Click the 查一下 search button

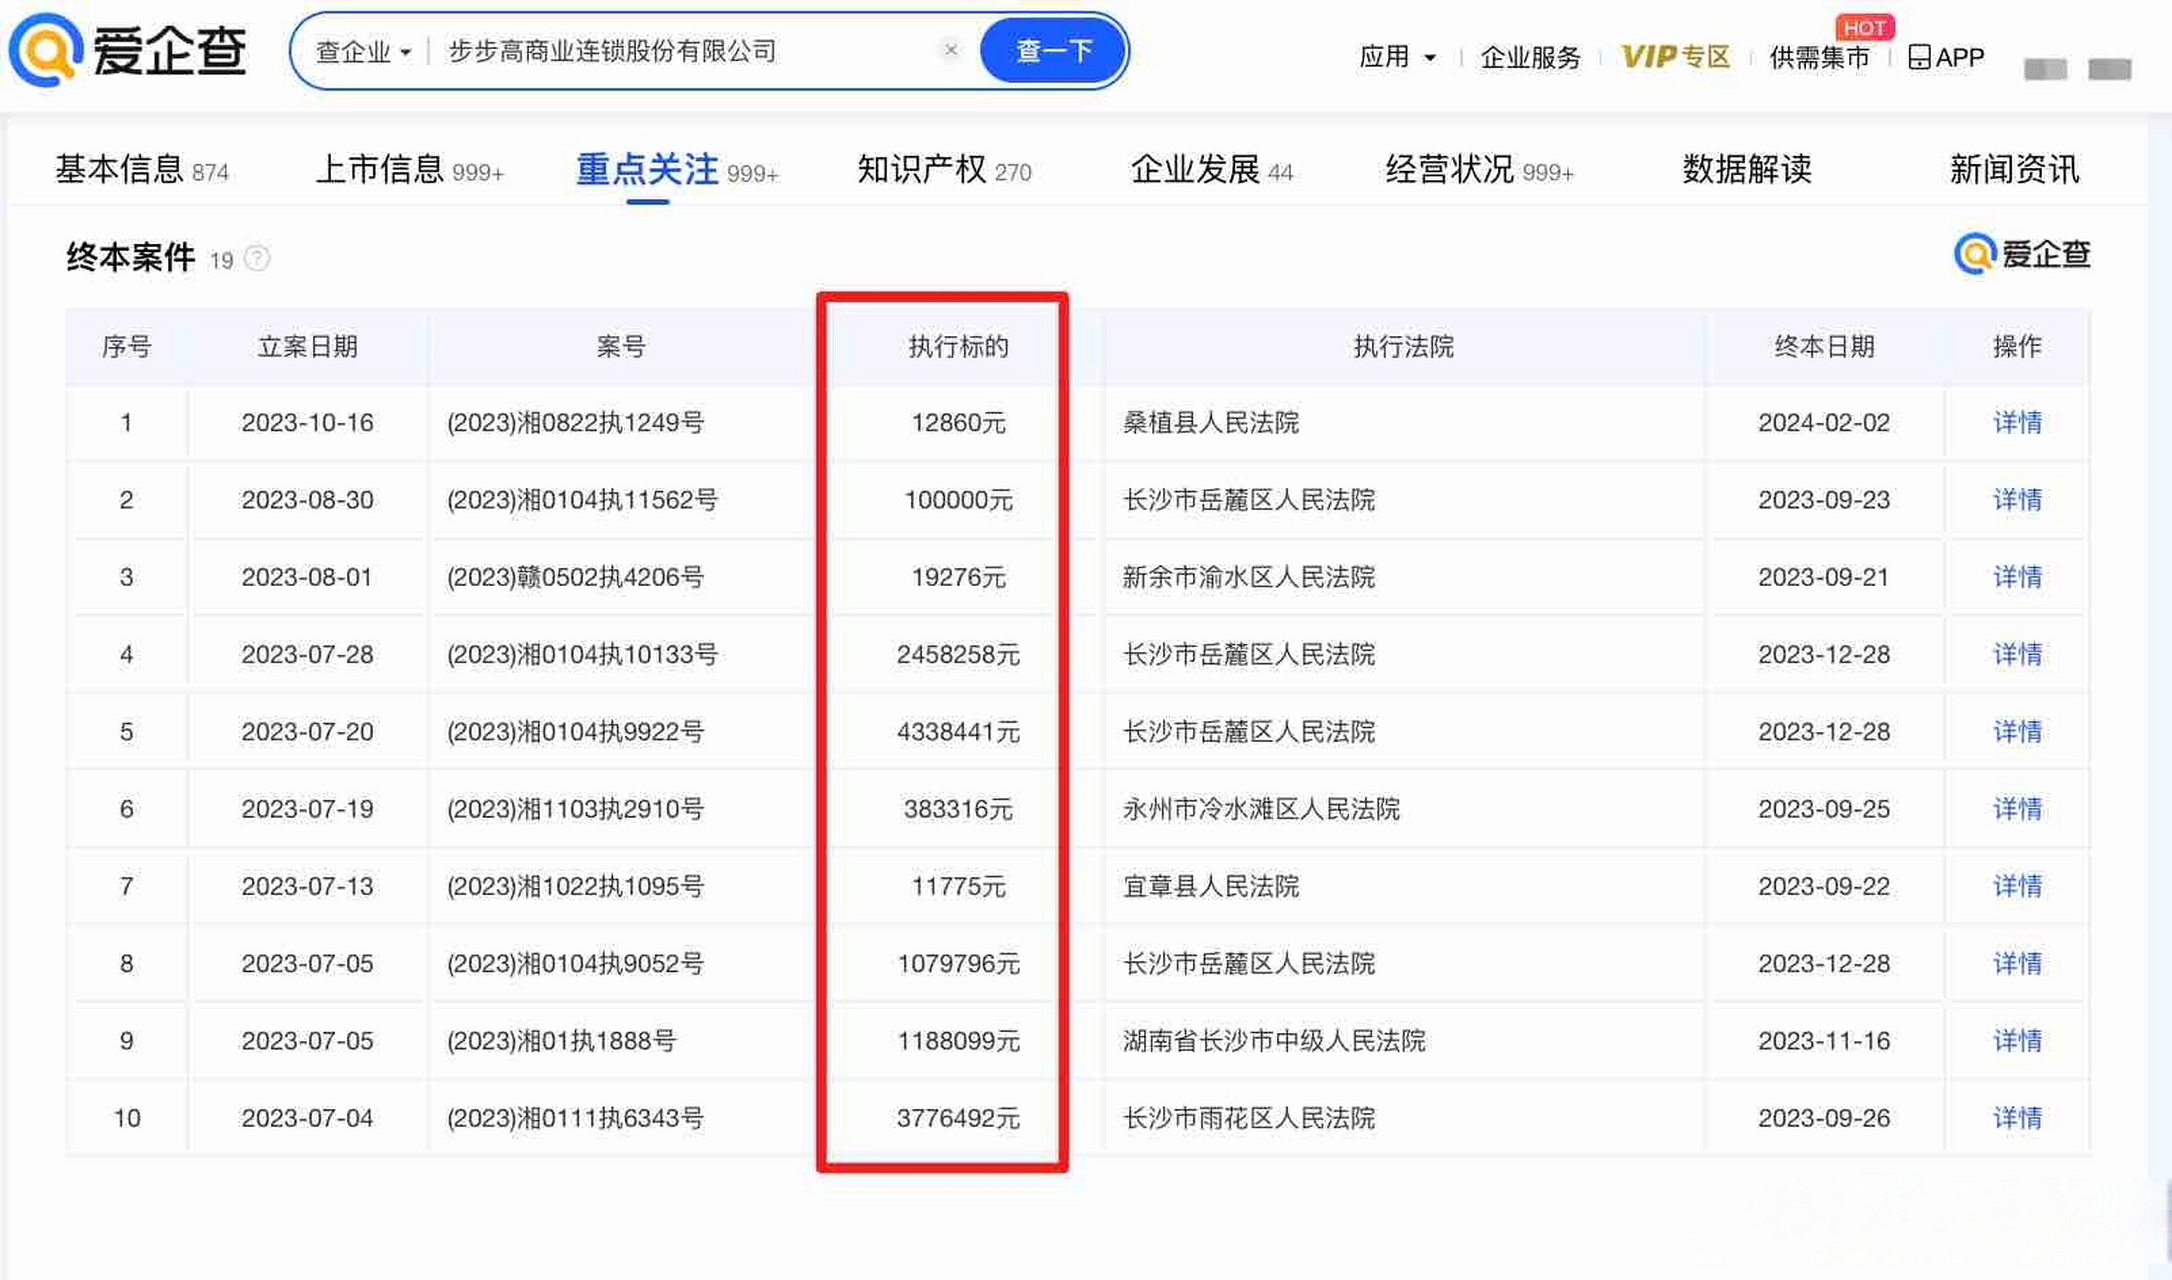pyautogui.click(x=1053, y=50)
